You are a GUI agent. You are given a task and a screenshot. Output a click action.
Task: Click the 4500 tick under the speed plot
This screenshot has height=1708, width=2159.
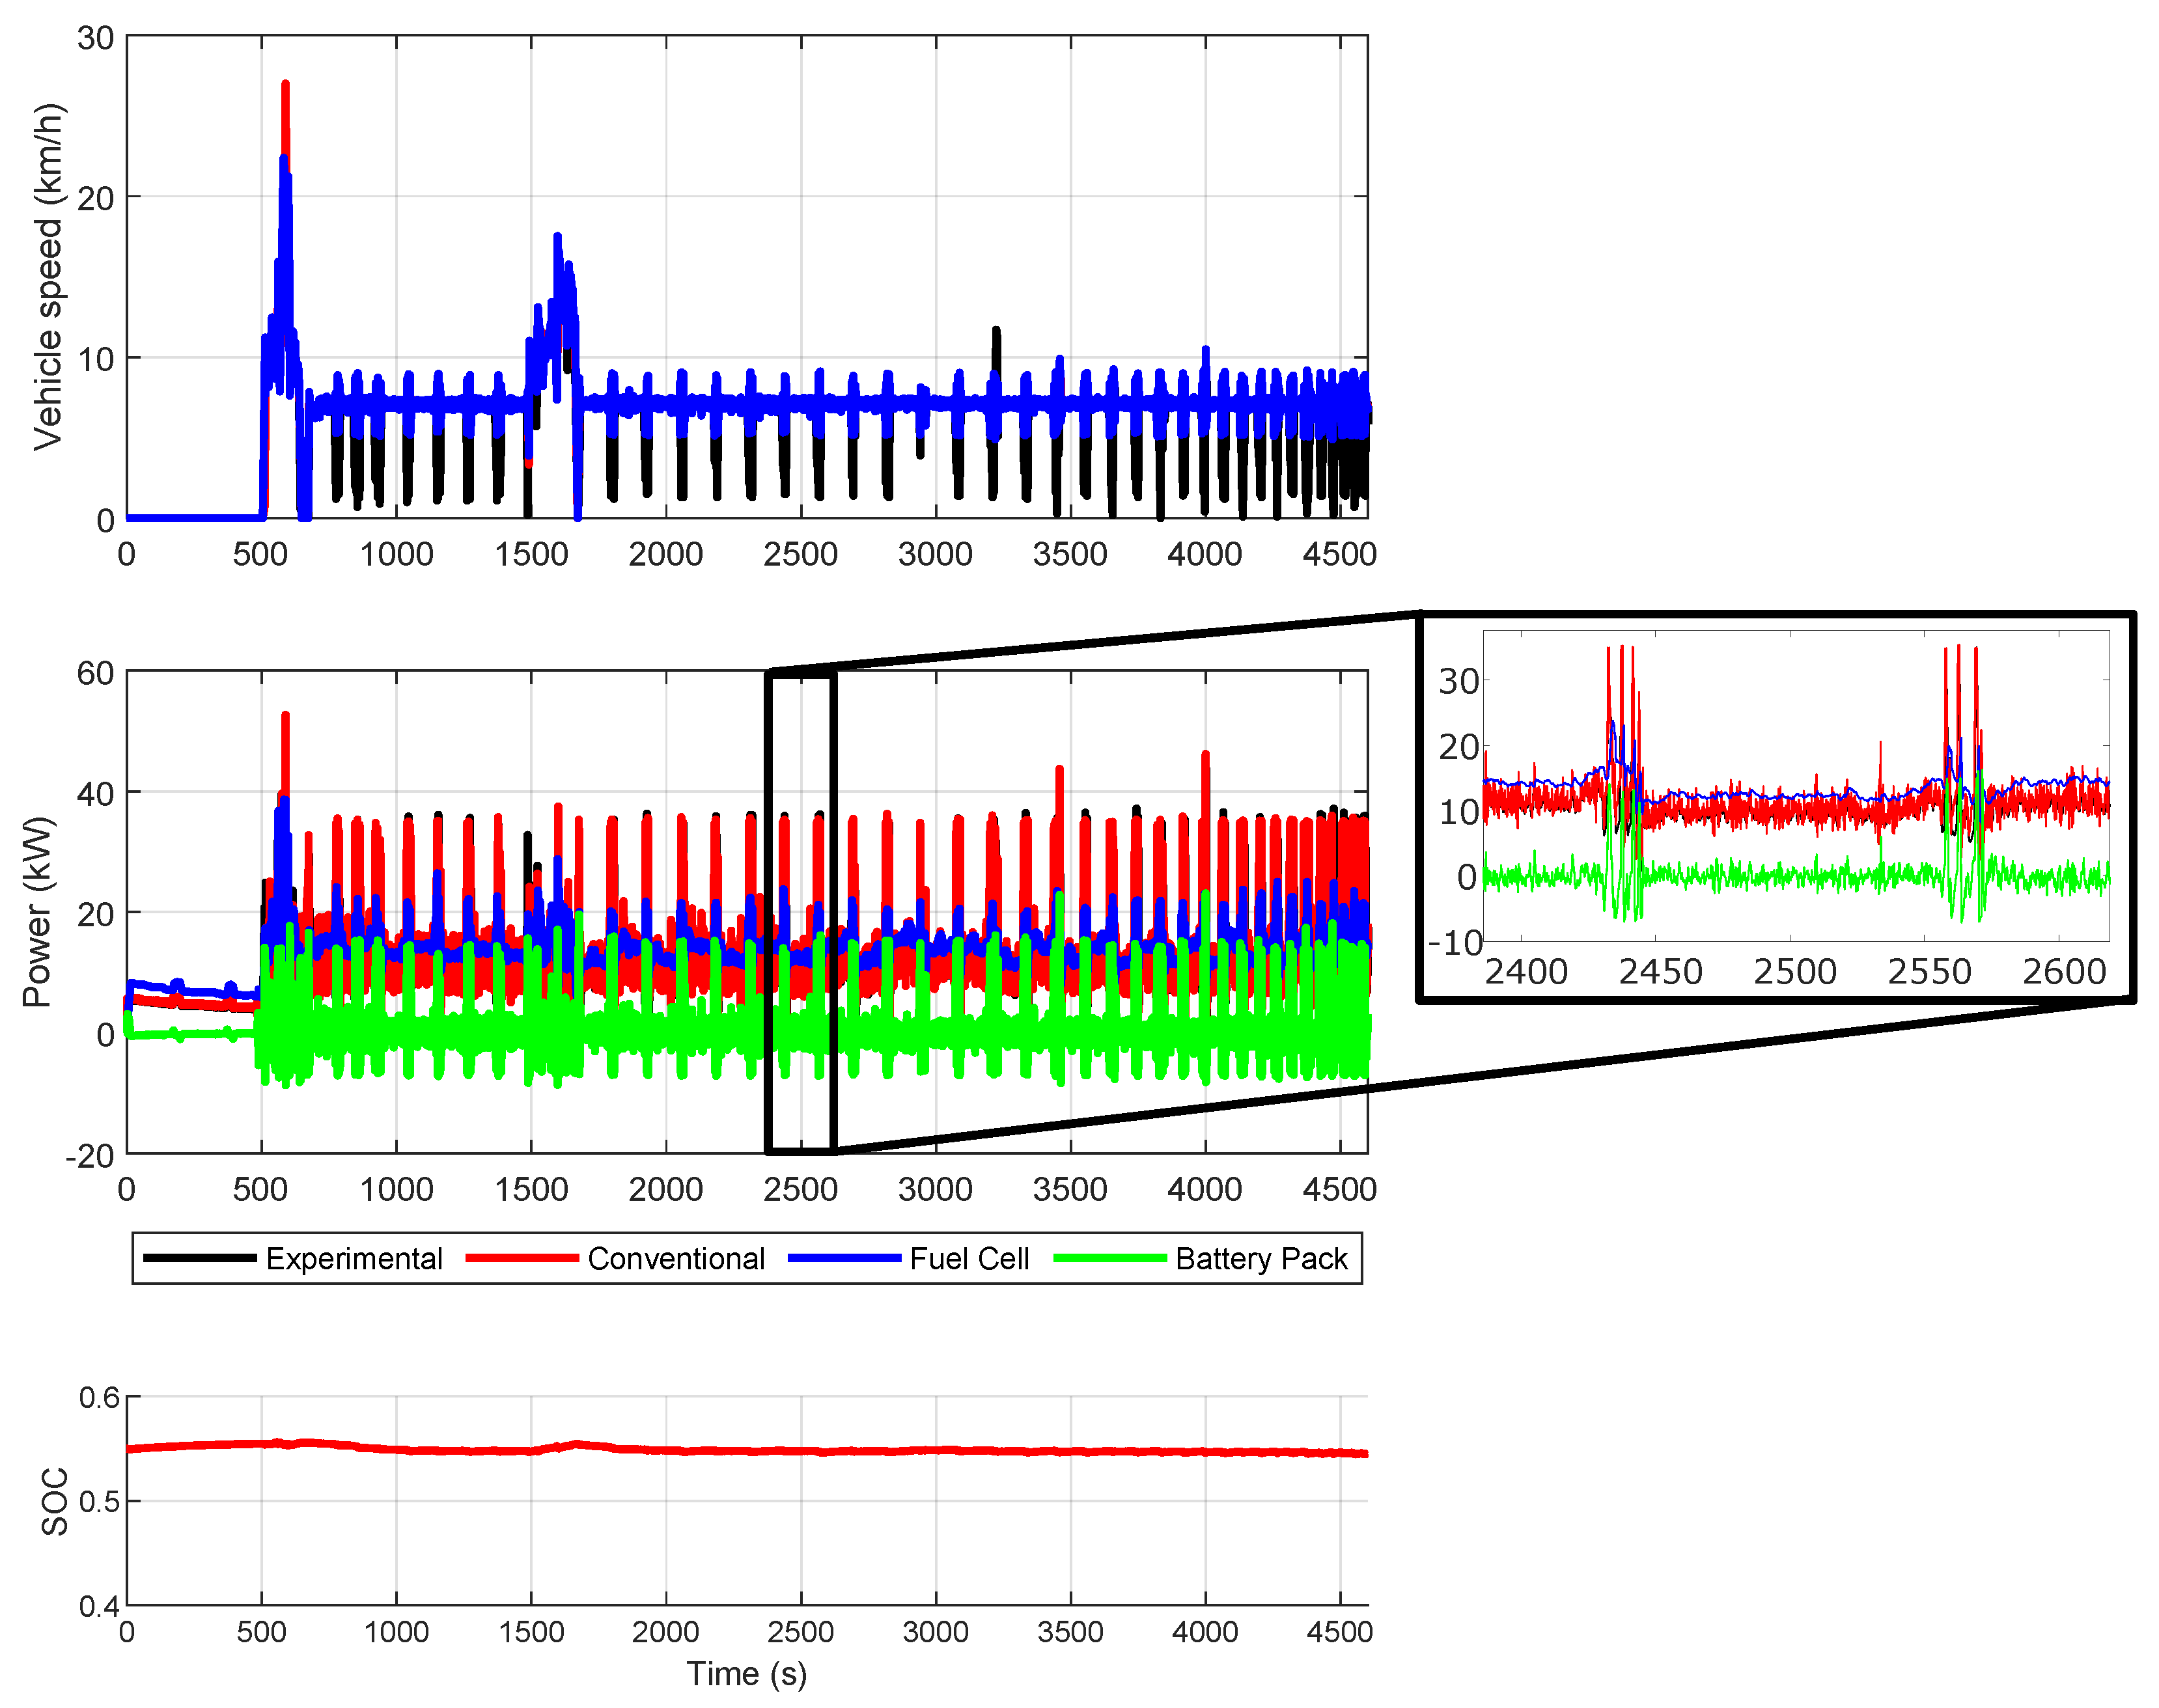(1339, 554)
